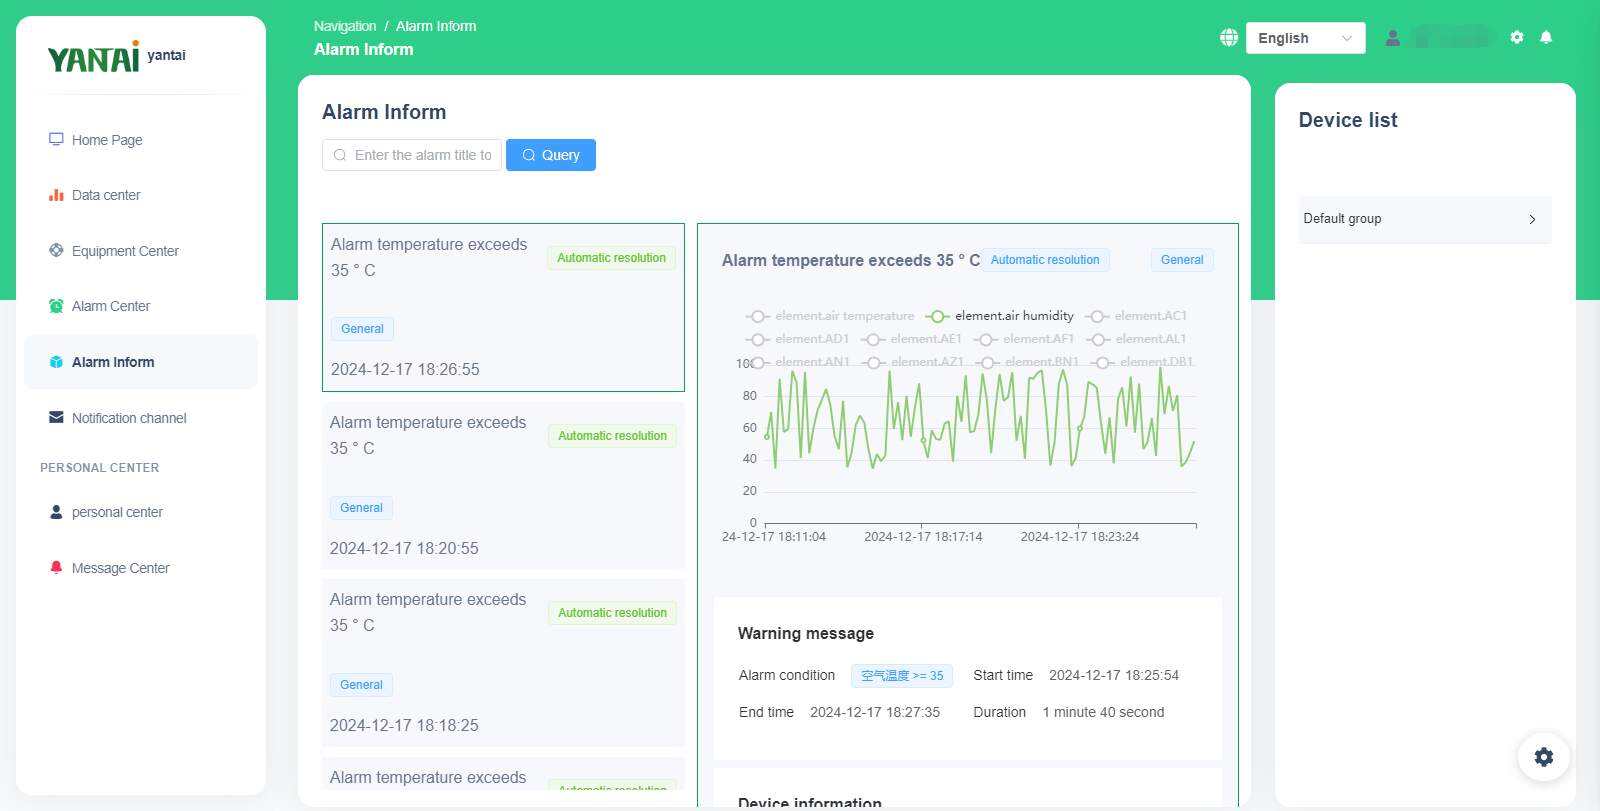Click the globe language icon in header

coord(1229,37)
